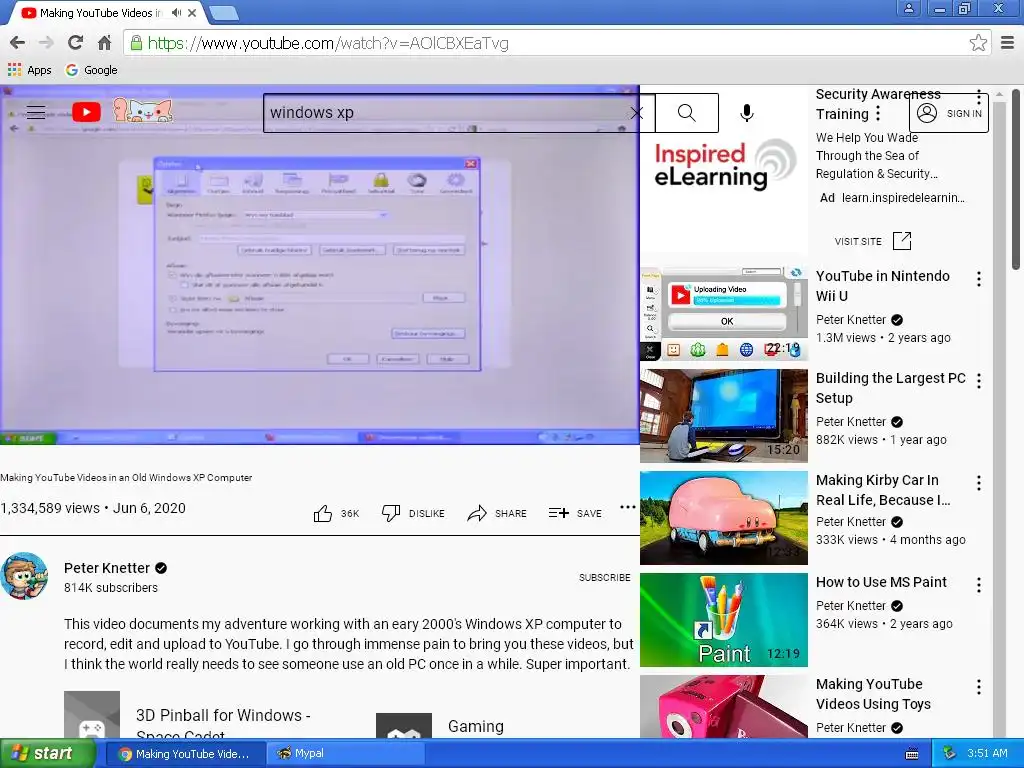This screenshot has height=768, width=1024.
Task: Bookmark this page with the star icon
Action: pyautogui.click(x=978, y=43)
